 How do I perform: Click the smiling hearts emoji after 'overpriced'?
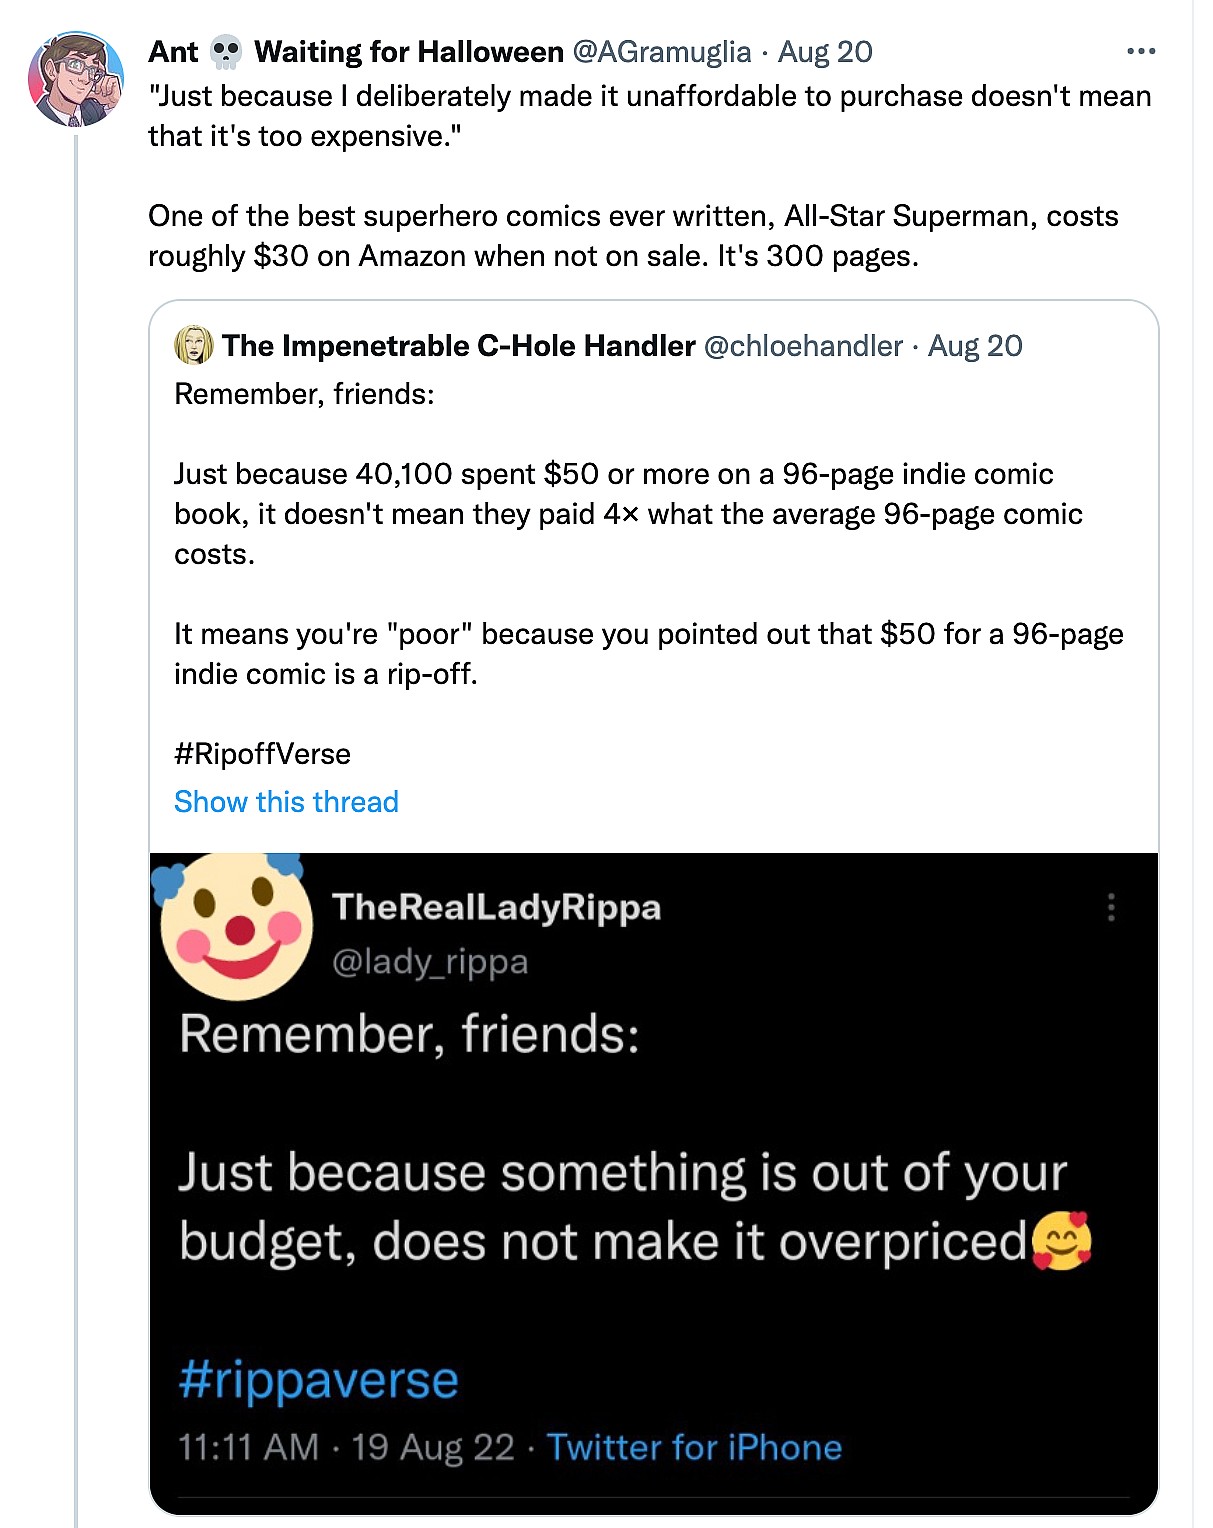click(1061, 1242)
